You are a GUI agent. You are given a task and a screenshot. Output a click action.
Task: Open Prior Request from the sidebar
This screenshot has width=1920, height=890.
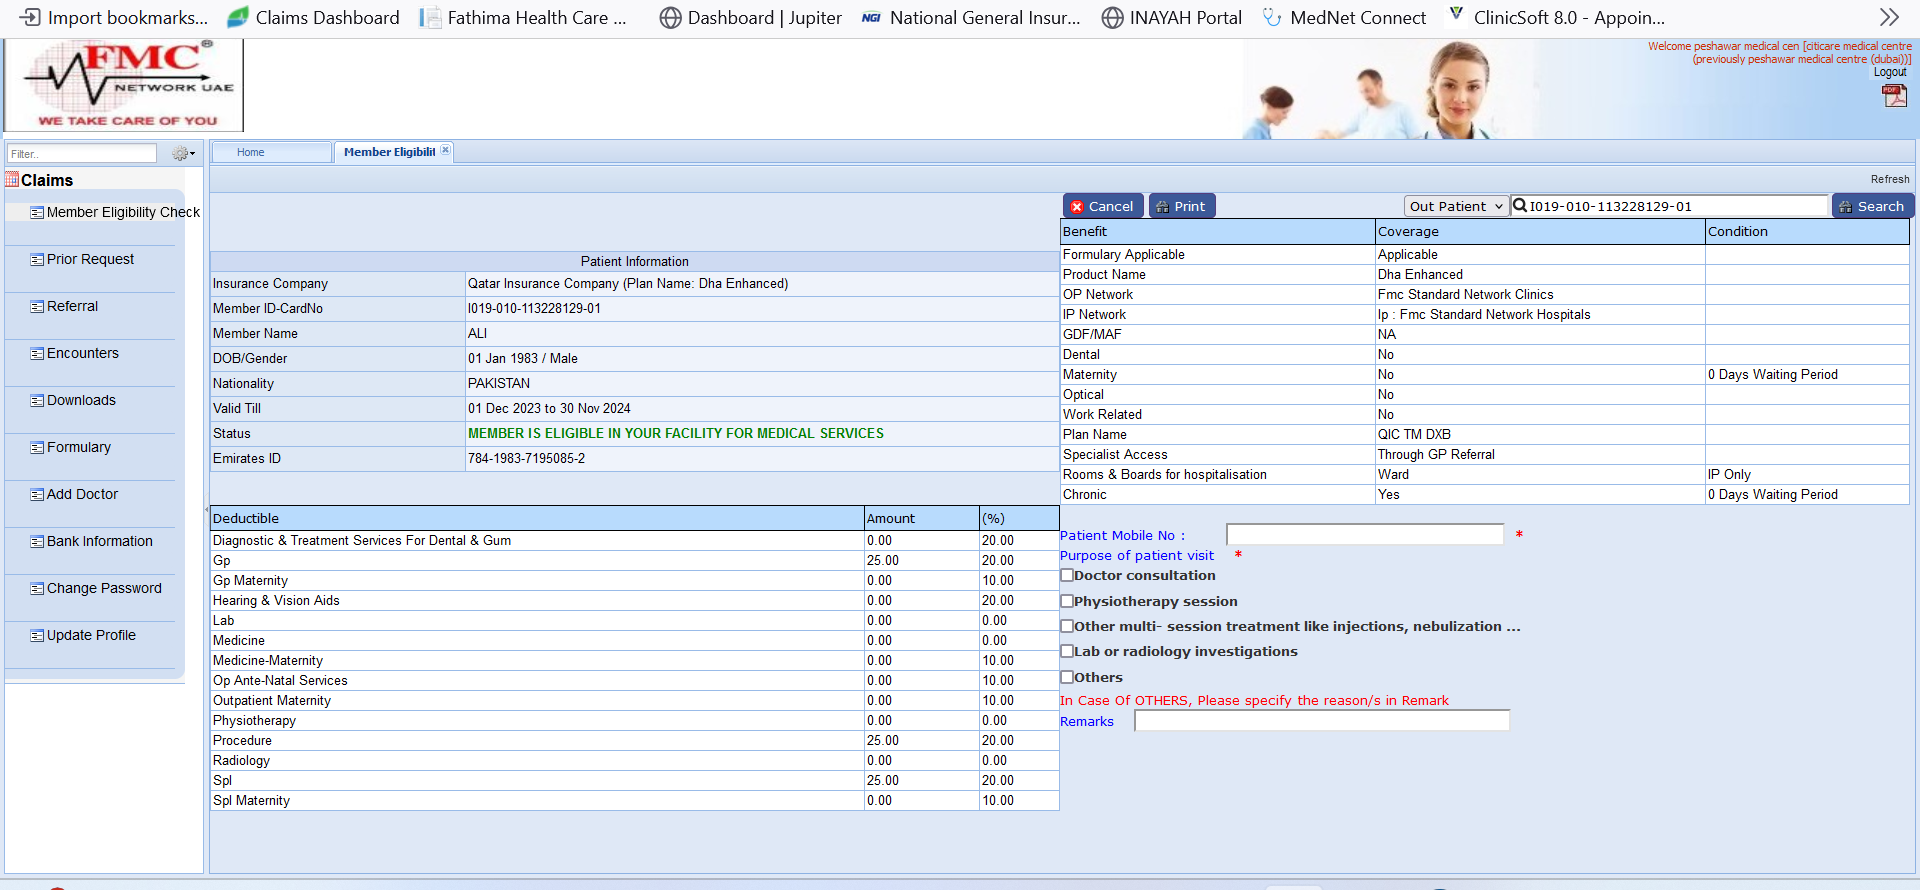tap(90, 260)
